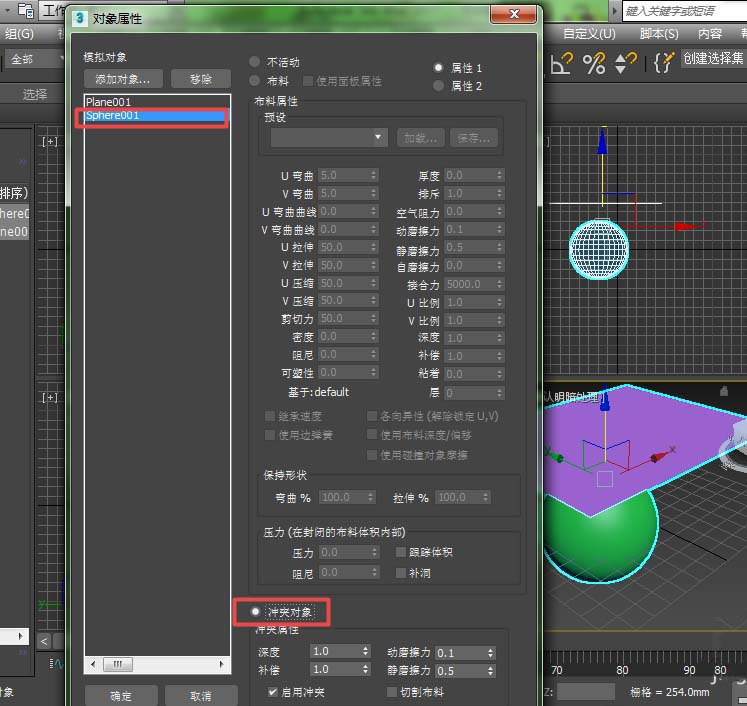
Task: Click the red X-axis gizmo arrow in top viewport
Action: (686, 226)
